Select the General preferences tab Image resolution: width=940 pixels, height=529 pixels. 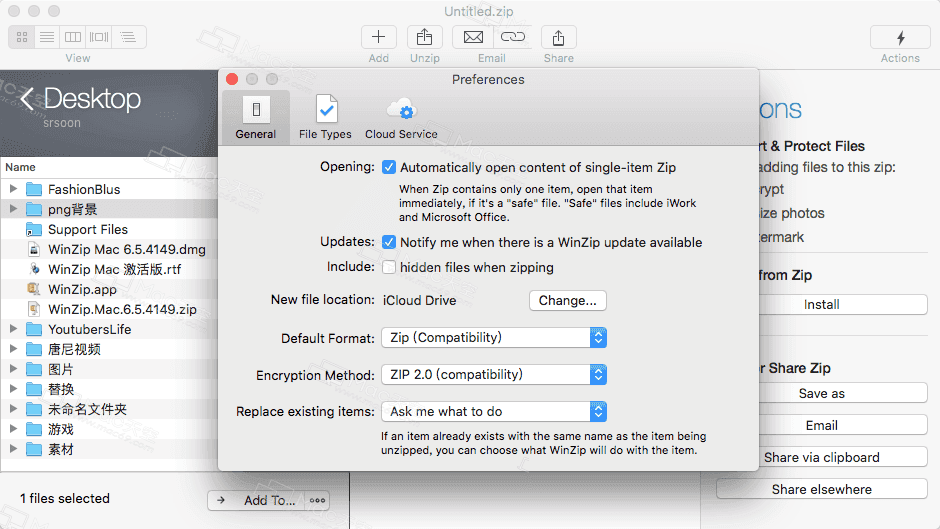click(256, 118)
